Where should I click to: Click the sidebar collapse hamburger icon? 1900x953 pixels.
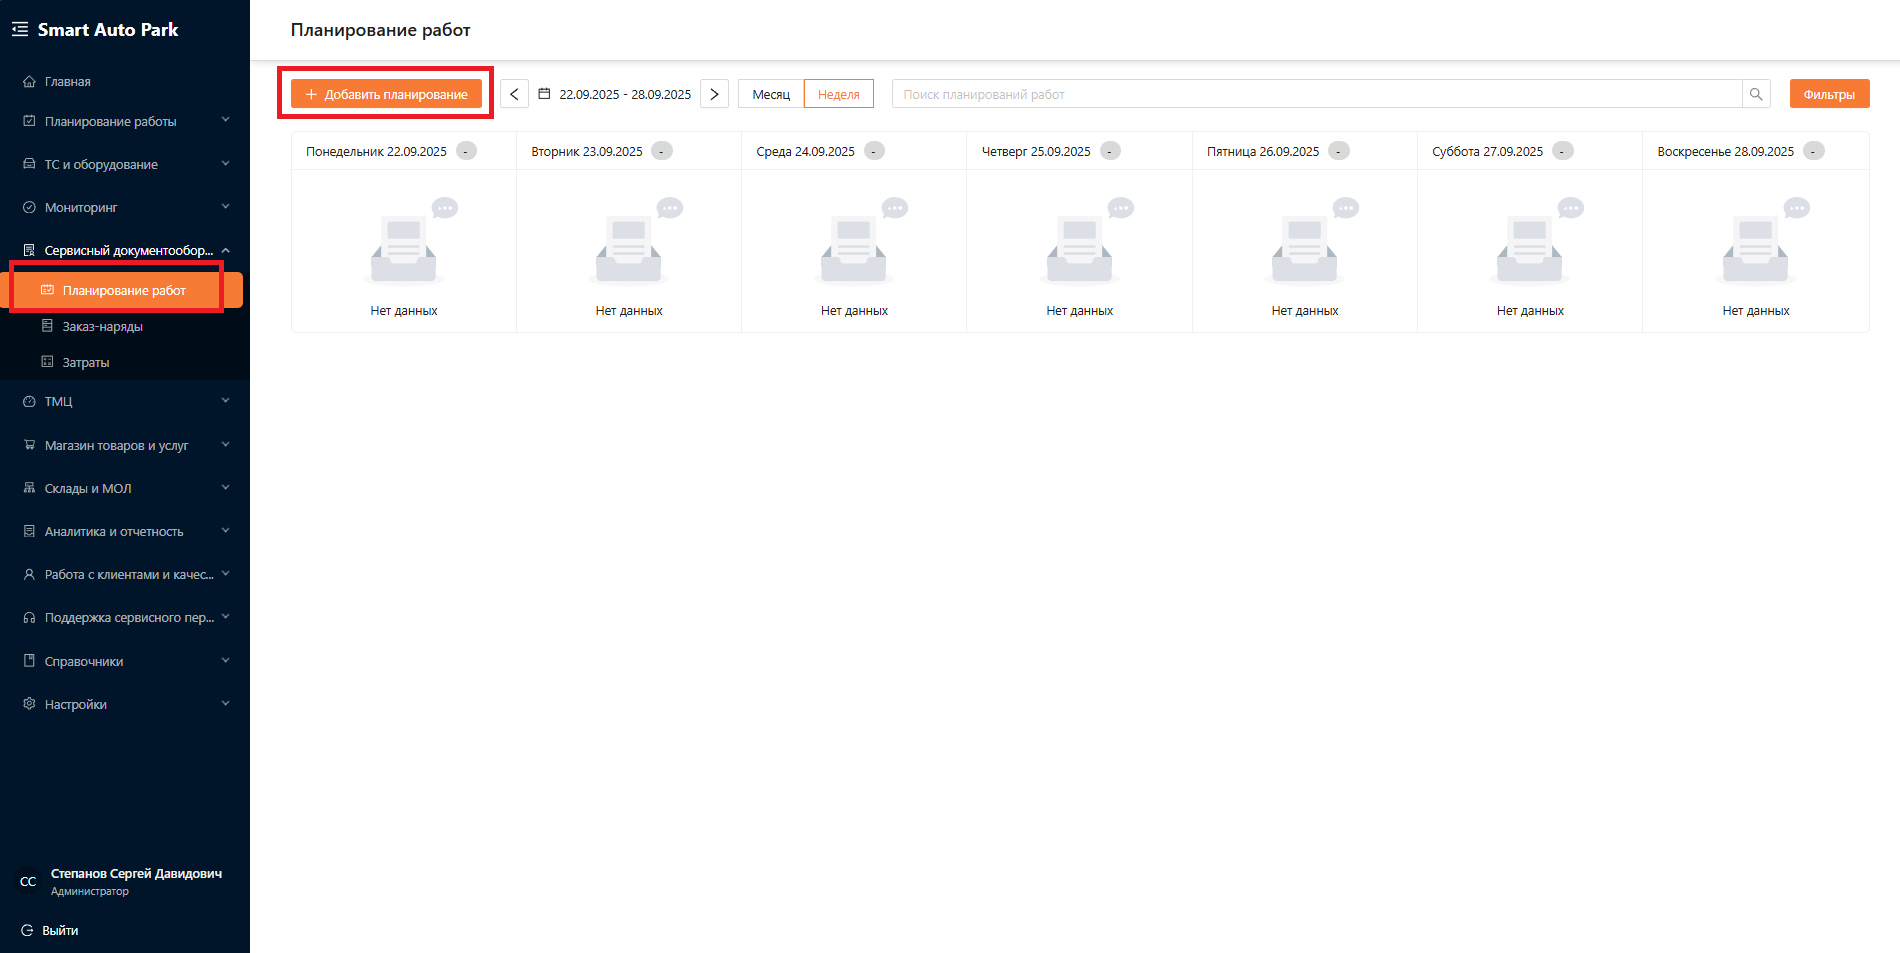tap(20, 30)
